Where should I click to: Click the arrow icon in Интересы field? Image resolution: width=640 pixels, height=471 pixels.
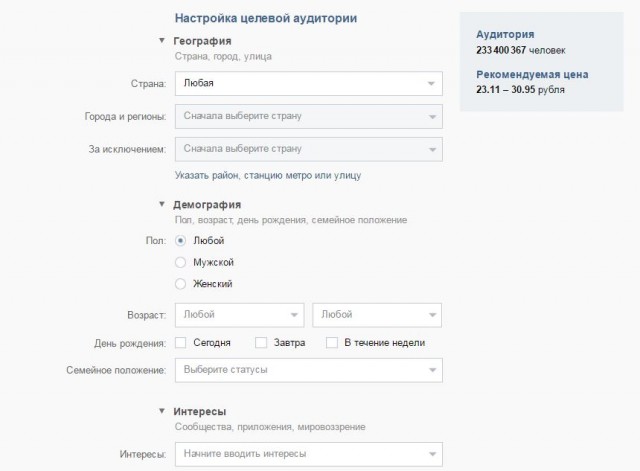click(432, 454)
